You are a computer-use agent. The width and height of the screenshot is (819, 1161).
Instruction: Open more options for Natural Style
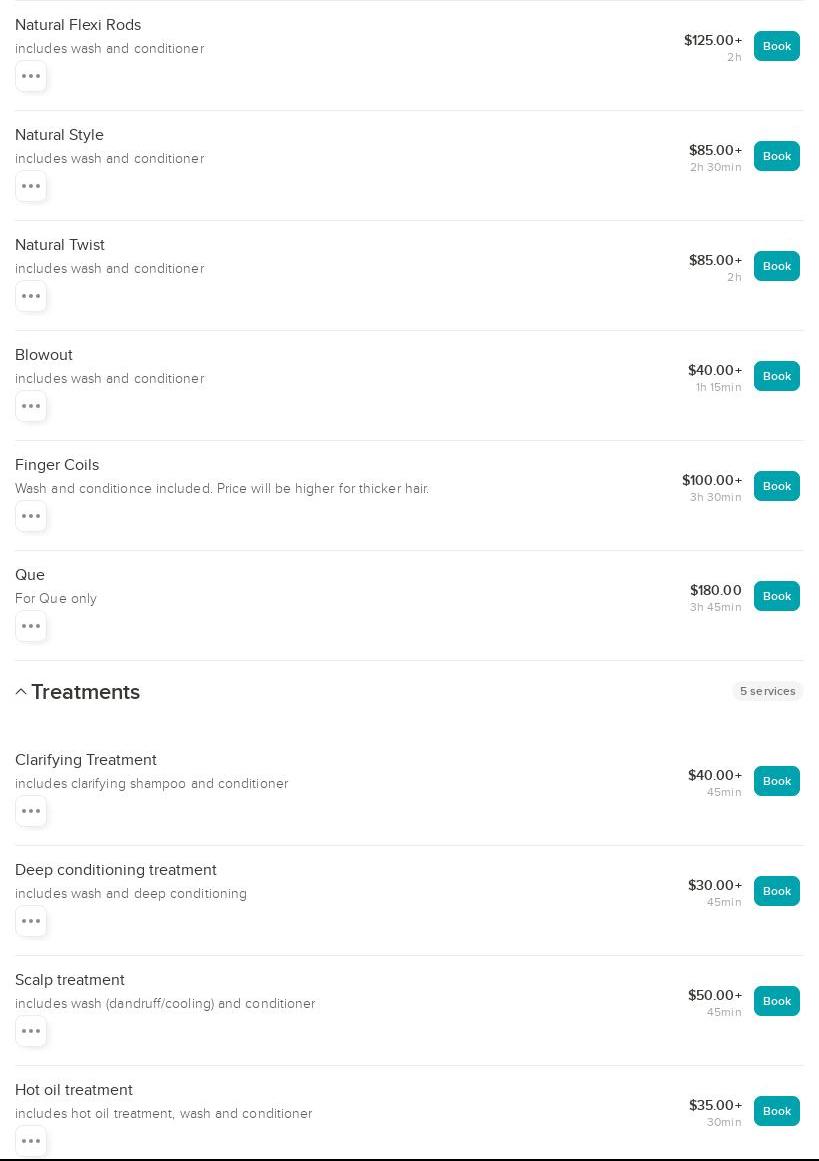point(31,187)
